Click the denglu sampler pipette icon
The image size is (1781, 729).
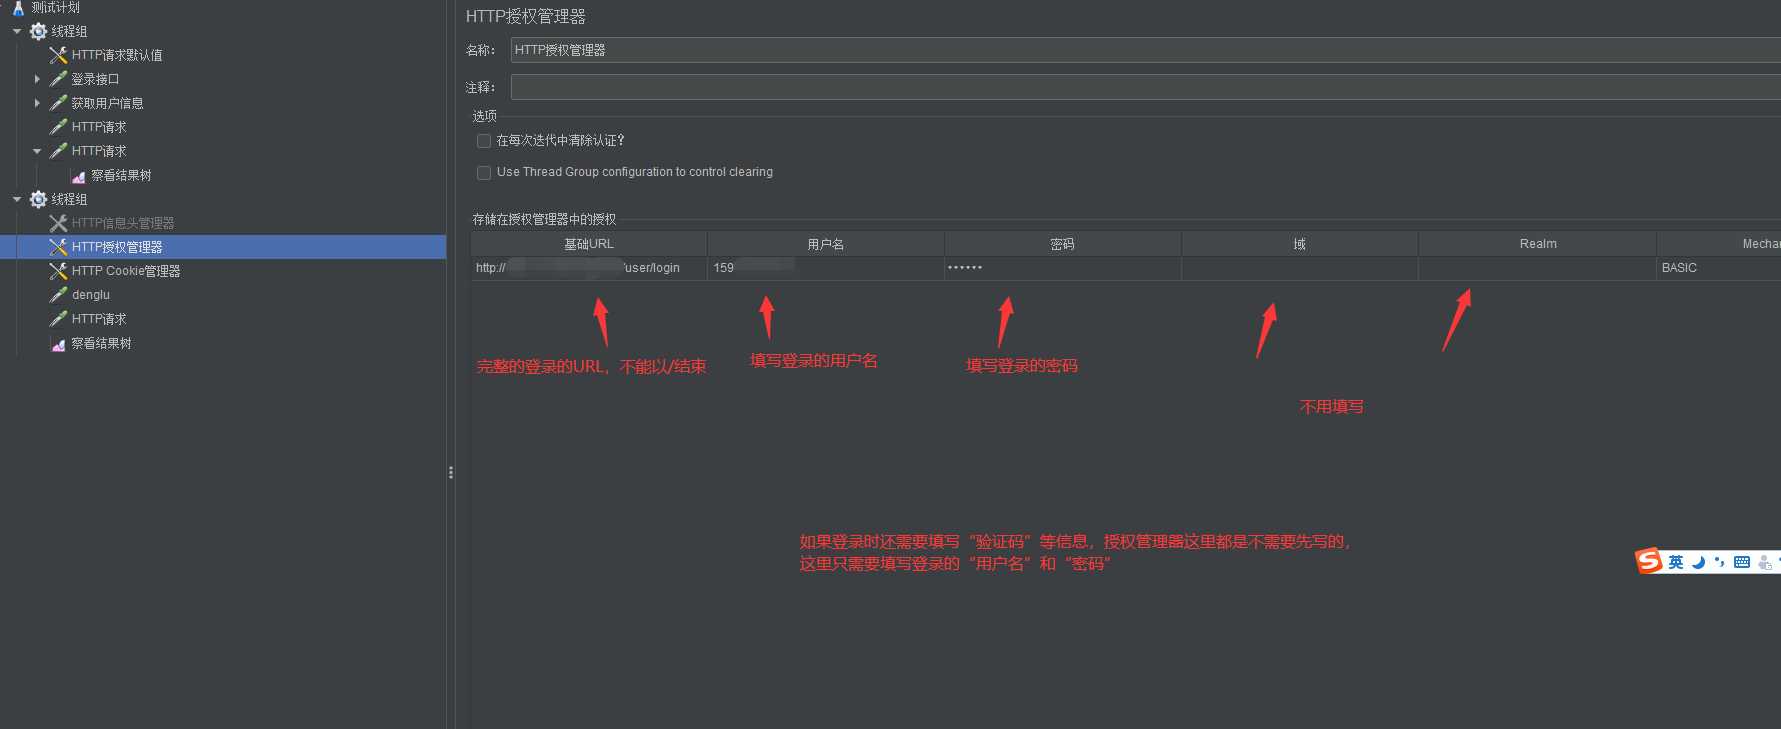(58, 295)
